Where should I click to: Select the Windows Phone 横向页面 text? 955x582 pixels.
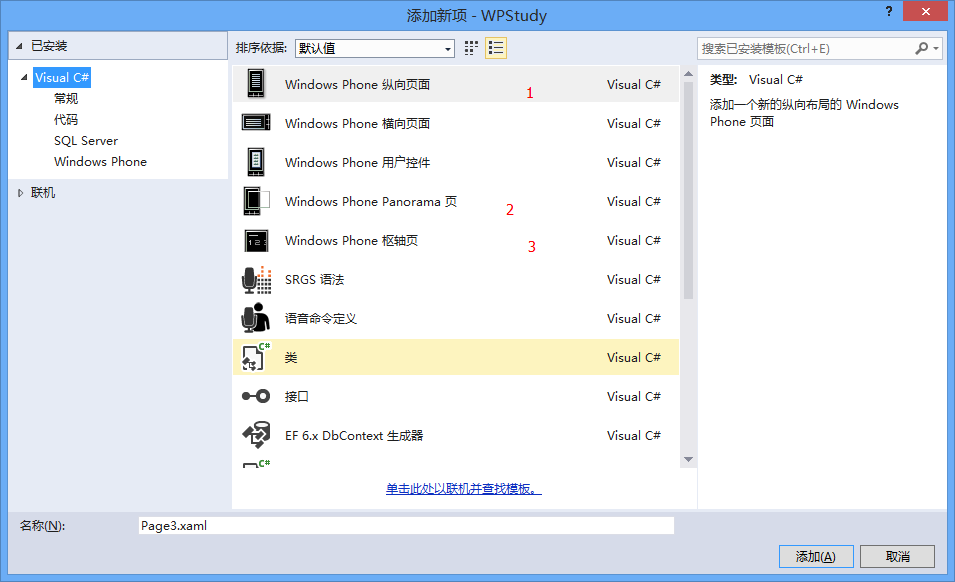358,123
